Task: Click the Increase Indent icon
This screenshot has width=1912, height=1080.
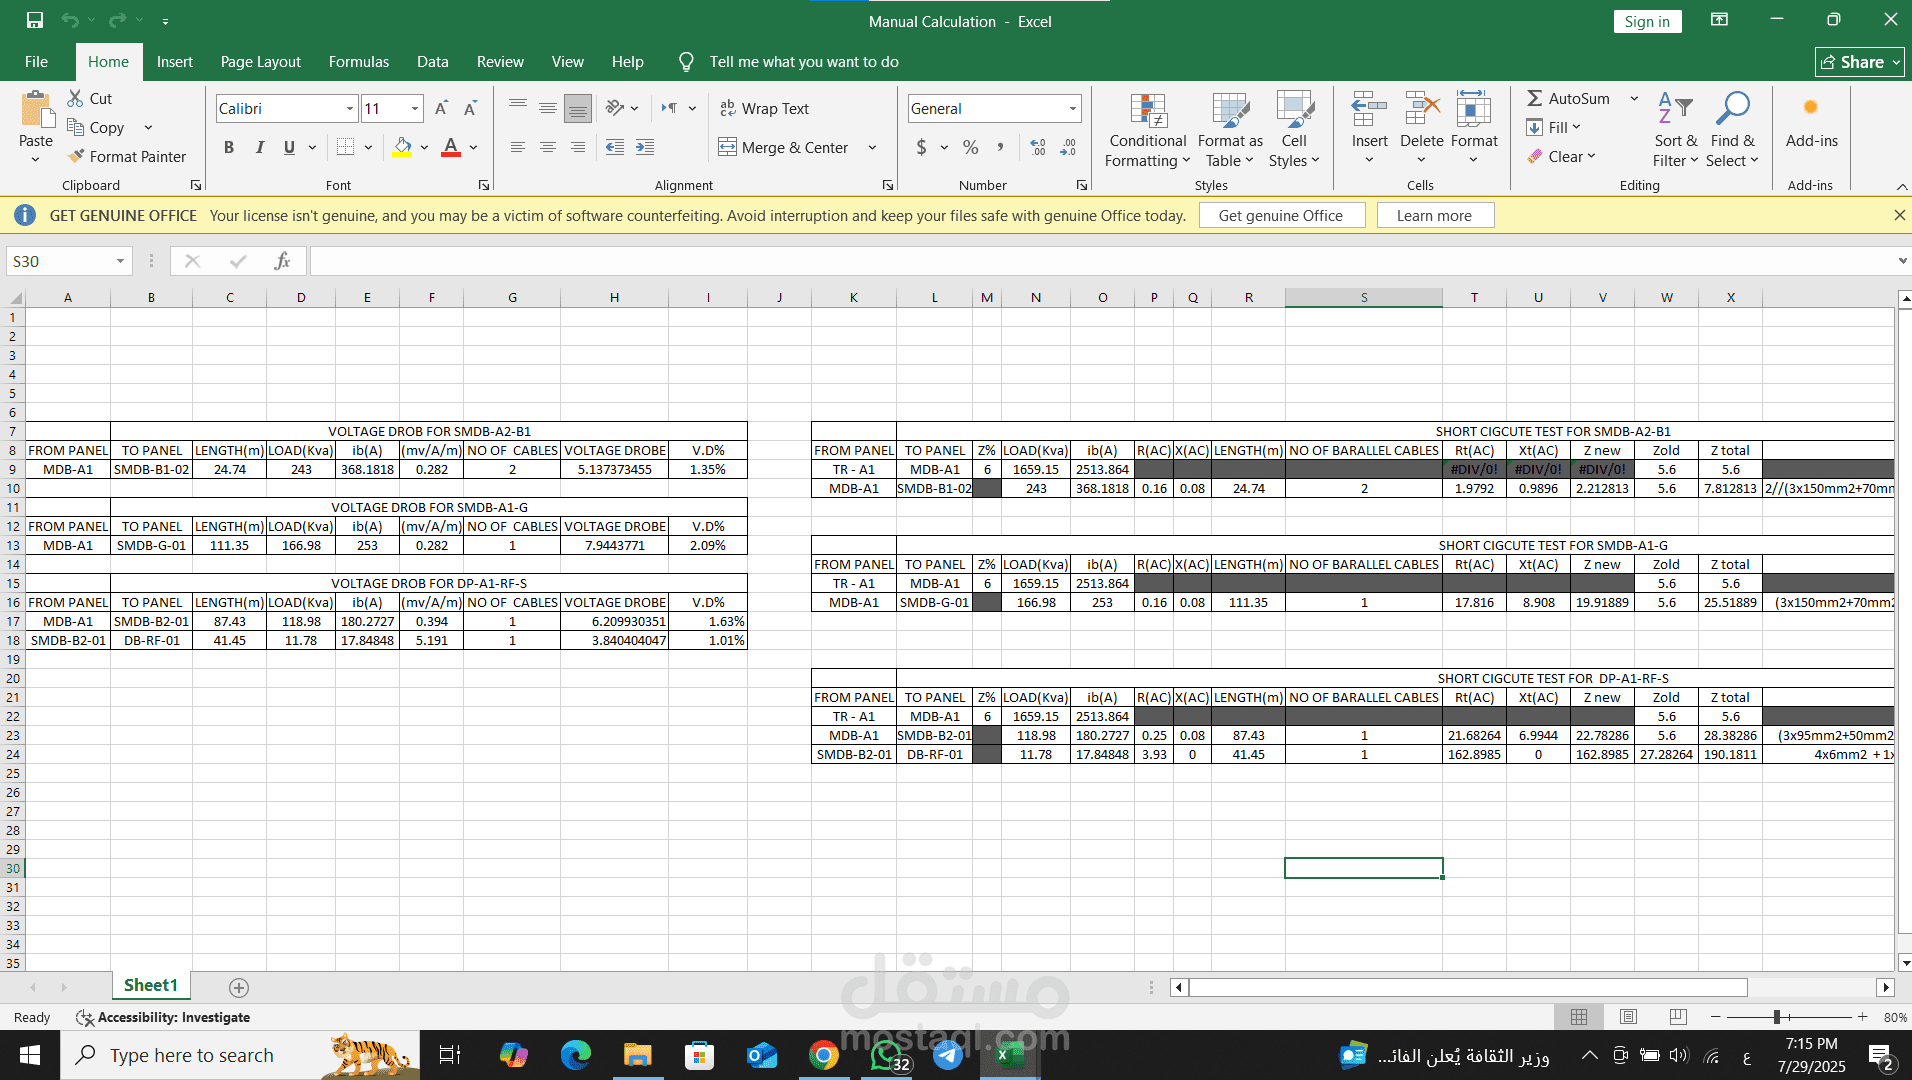Action: (645, 147)
